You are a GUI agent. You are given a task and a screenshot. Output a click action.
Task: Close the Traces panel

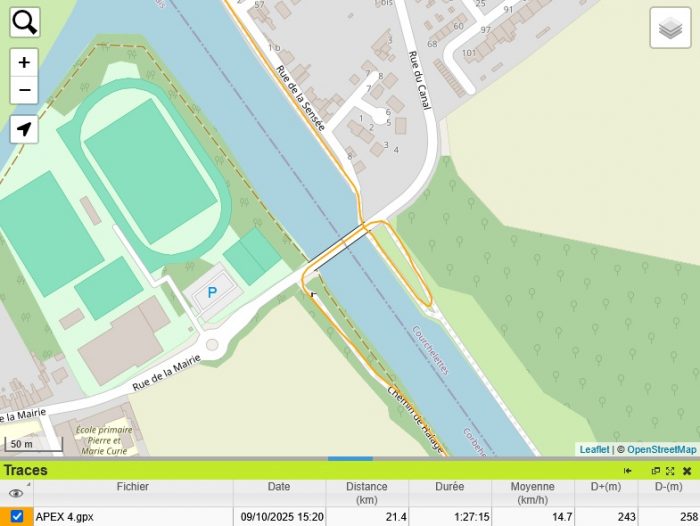coord(687,471)
